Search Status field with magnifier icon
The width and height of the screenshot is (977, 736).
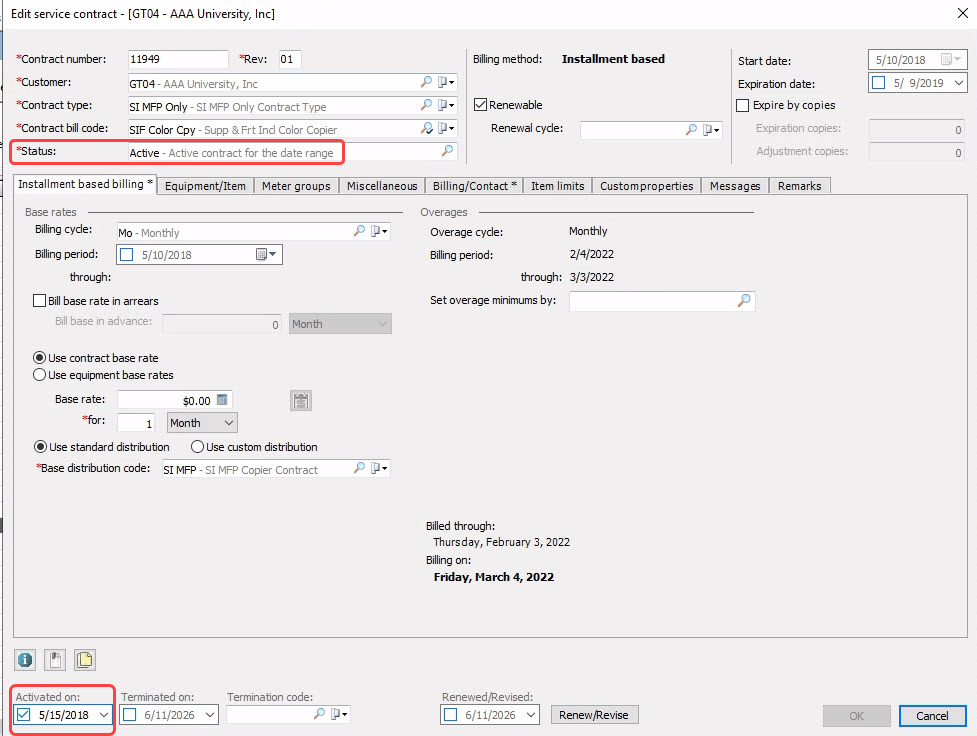447,151
